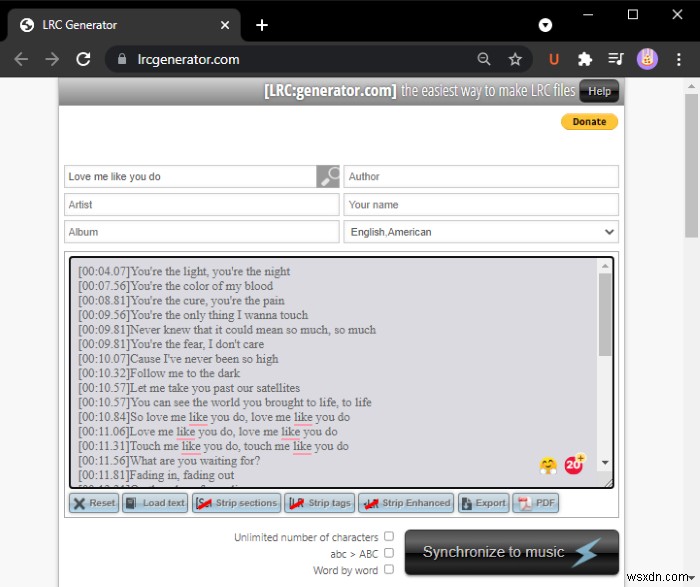Toggle the abc > ABC checkbox
This screenshot has height=587, width=700.
click(x=389, y=553)
